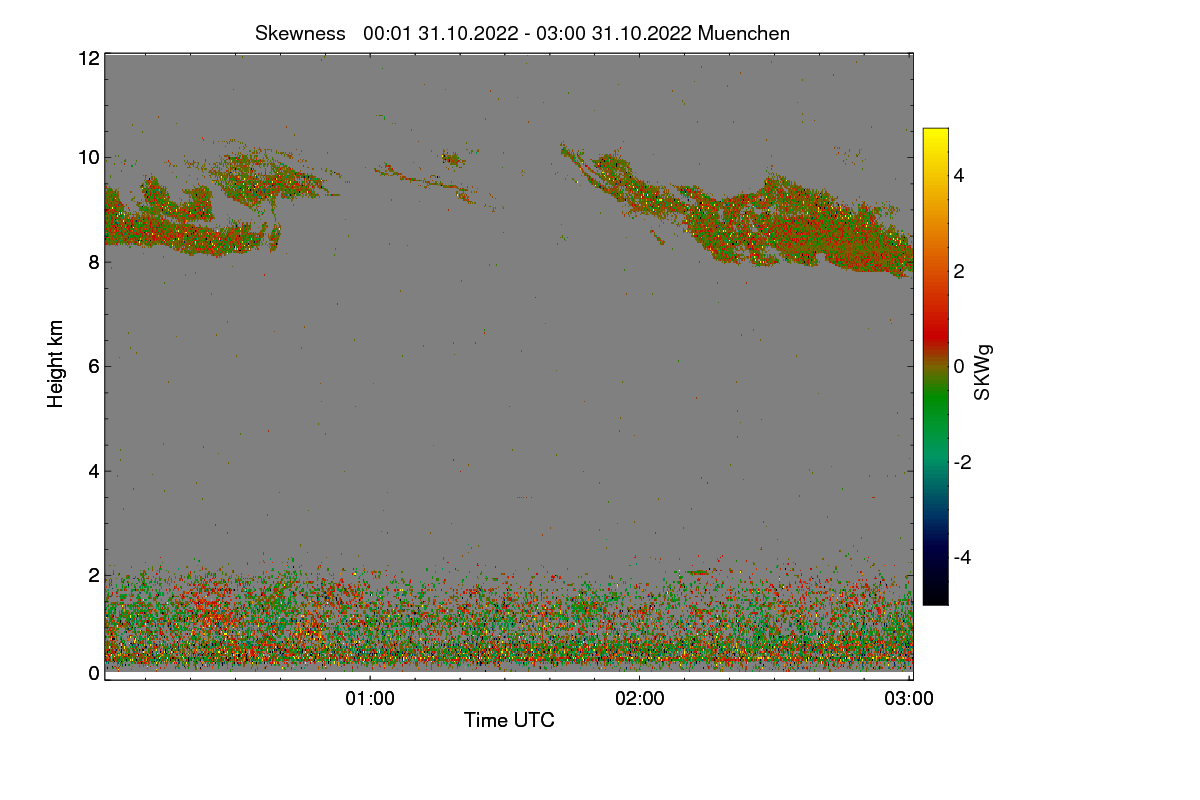Image resolution: width=1200 pixels, height=800 pixels.
Task: Click the SKWg colorbar label
Action: (x=983, y=371)
